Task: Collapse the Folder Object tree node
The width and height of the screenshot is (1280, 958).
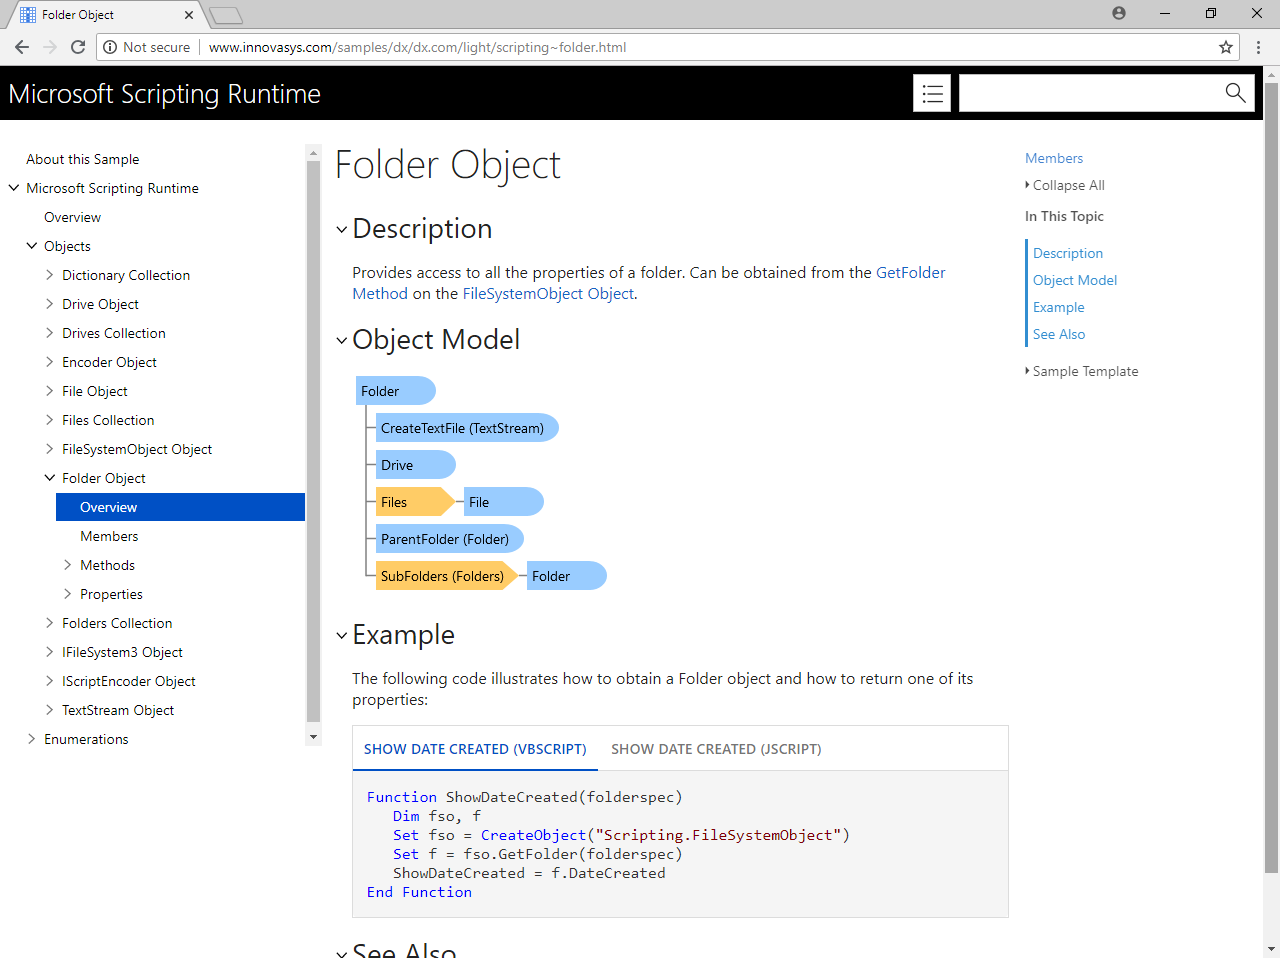Action: tap(50, 478)
